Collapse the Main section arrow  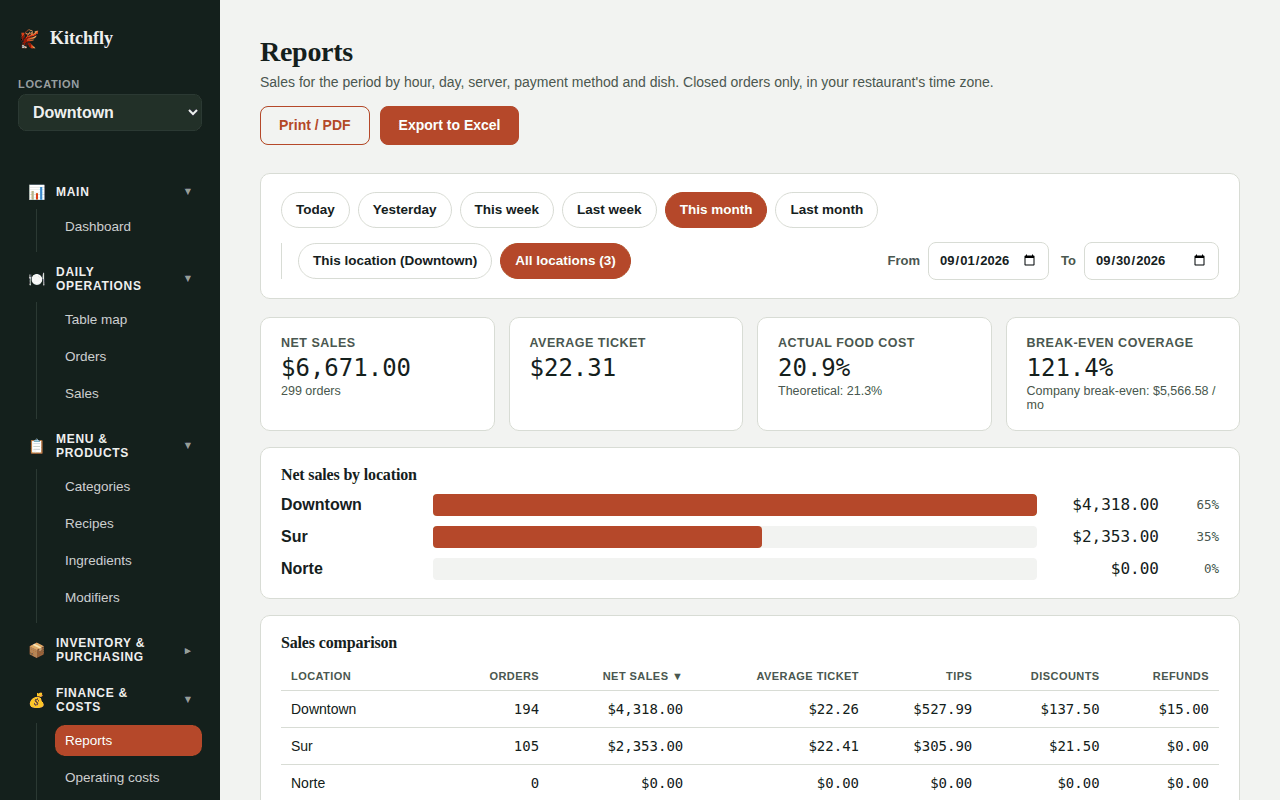coord(188,191)
